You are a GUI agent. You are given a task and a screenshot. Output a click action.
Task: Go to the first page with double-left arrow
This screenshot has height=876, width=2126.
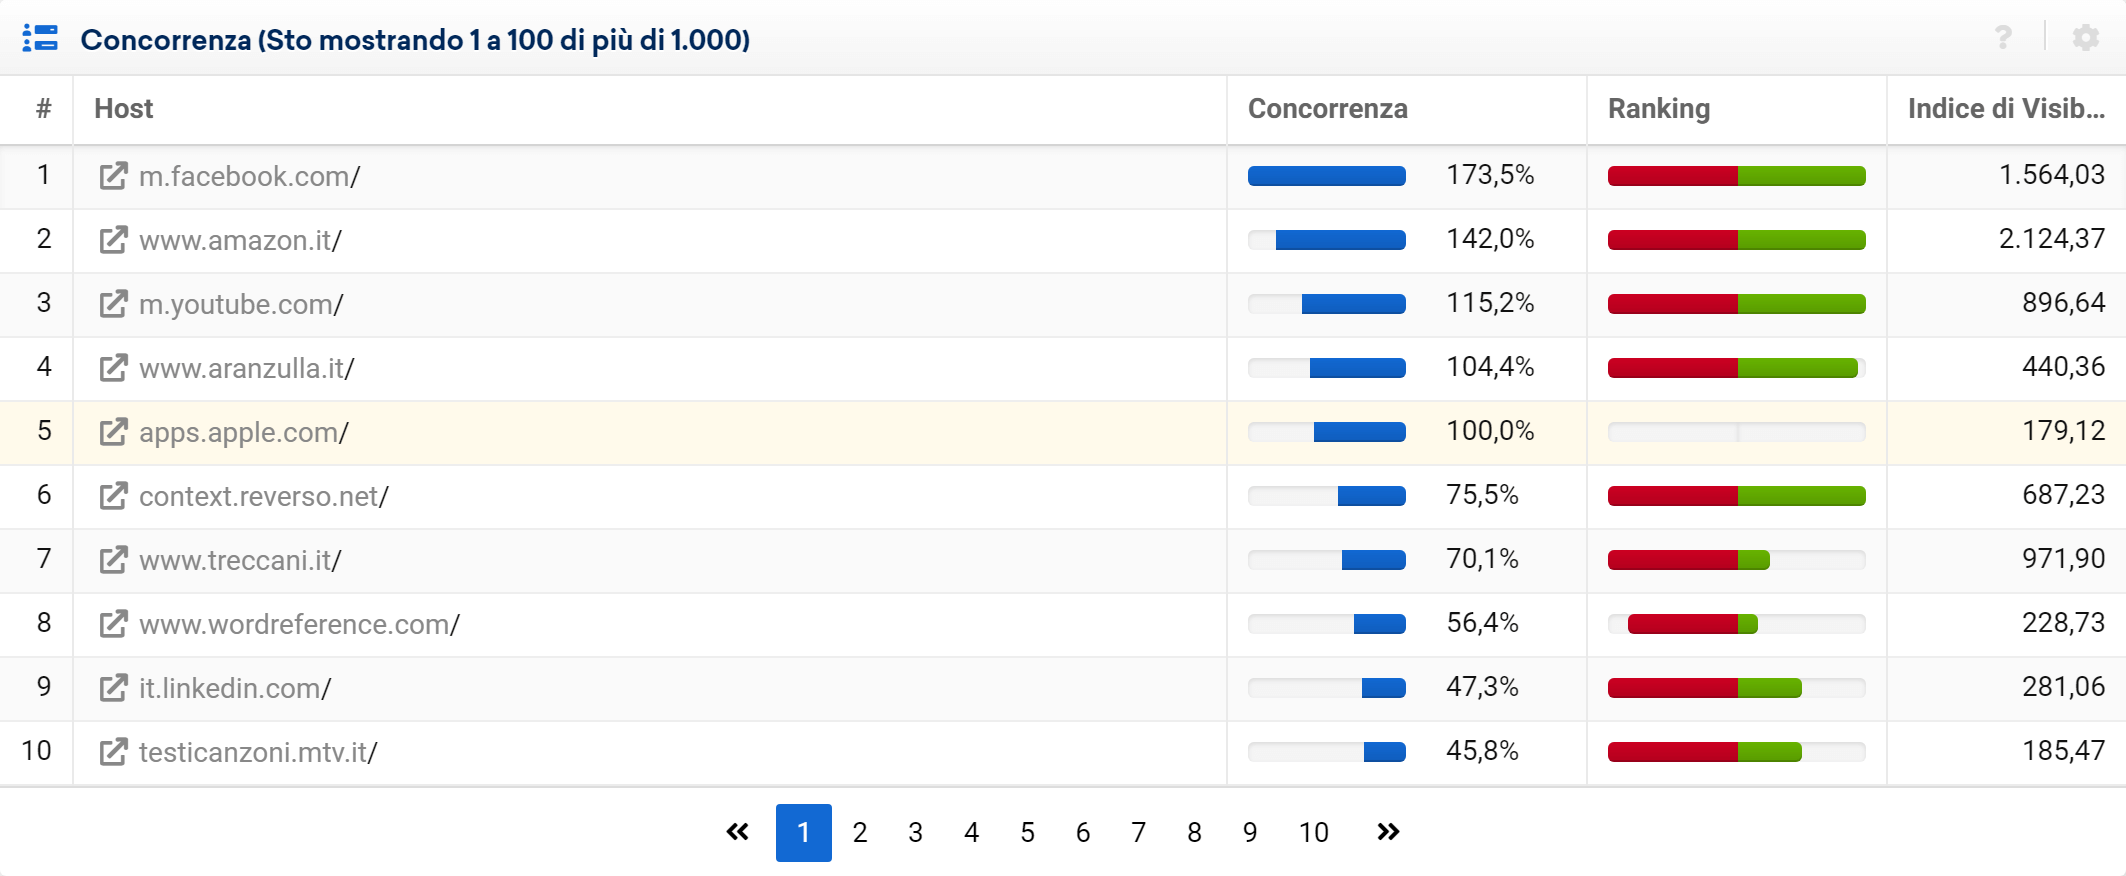[738, 832]
